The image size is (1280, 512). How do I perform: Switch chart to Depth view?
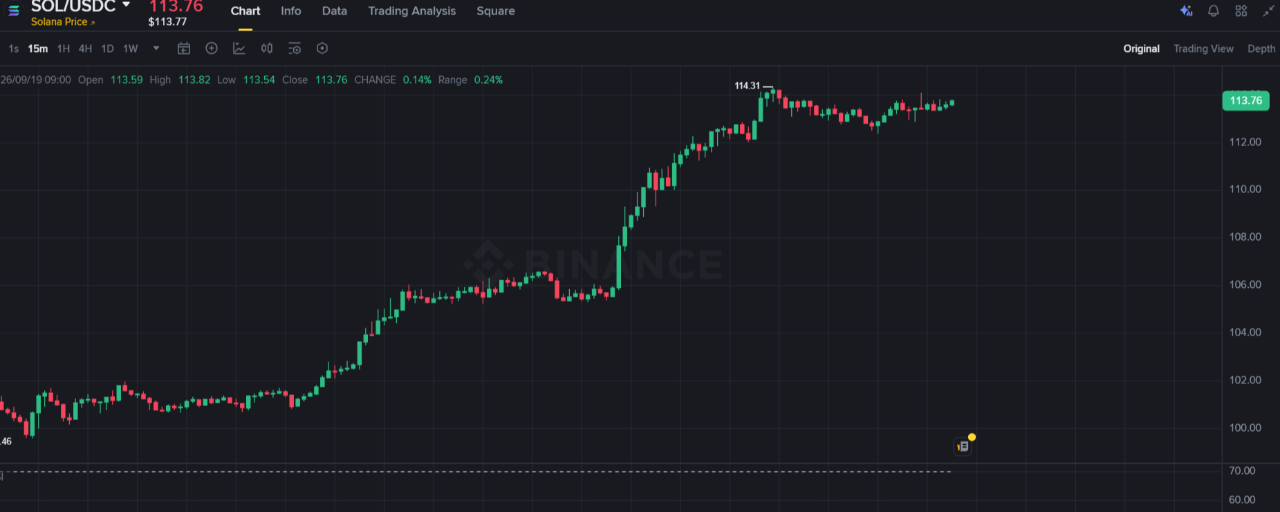click(x=1261, y=49)
